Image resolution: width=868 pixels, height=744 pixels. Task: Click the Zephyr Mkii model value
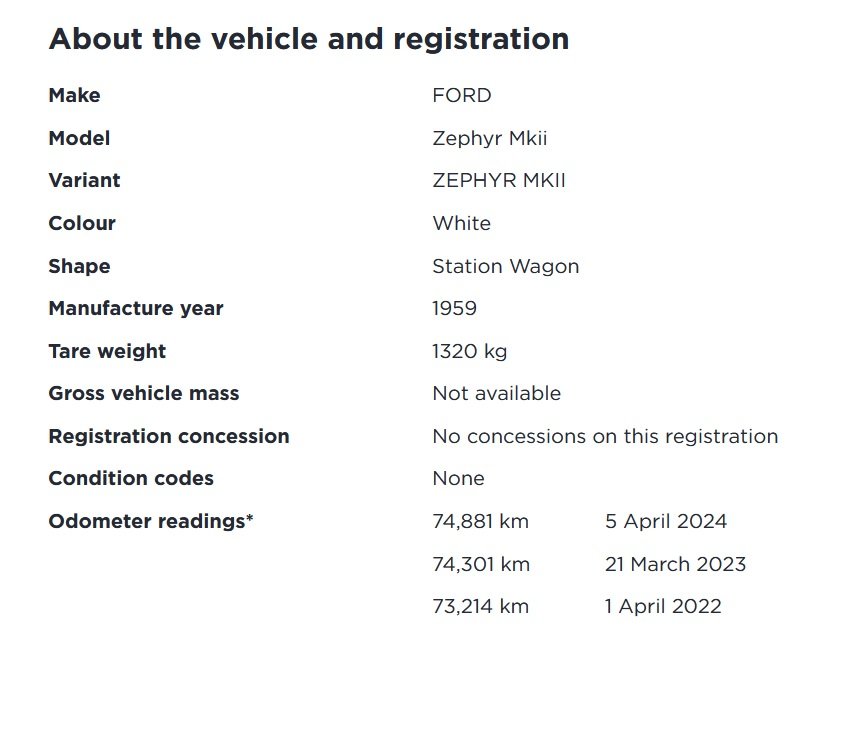tap(490, 138)
